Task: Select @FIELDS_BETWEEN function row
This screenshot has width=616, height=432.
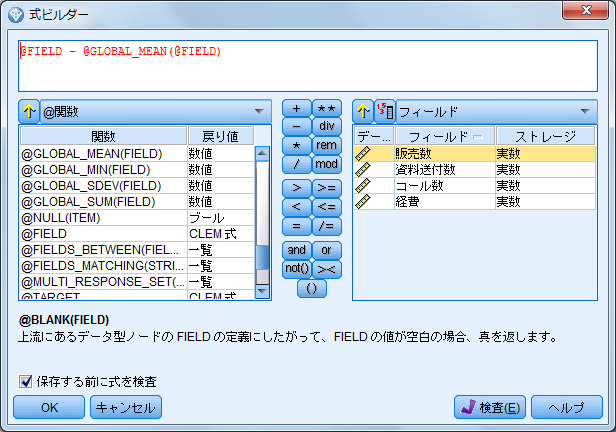Action: coord(137,250)
